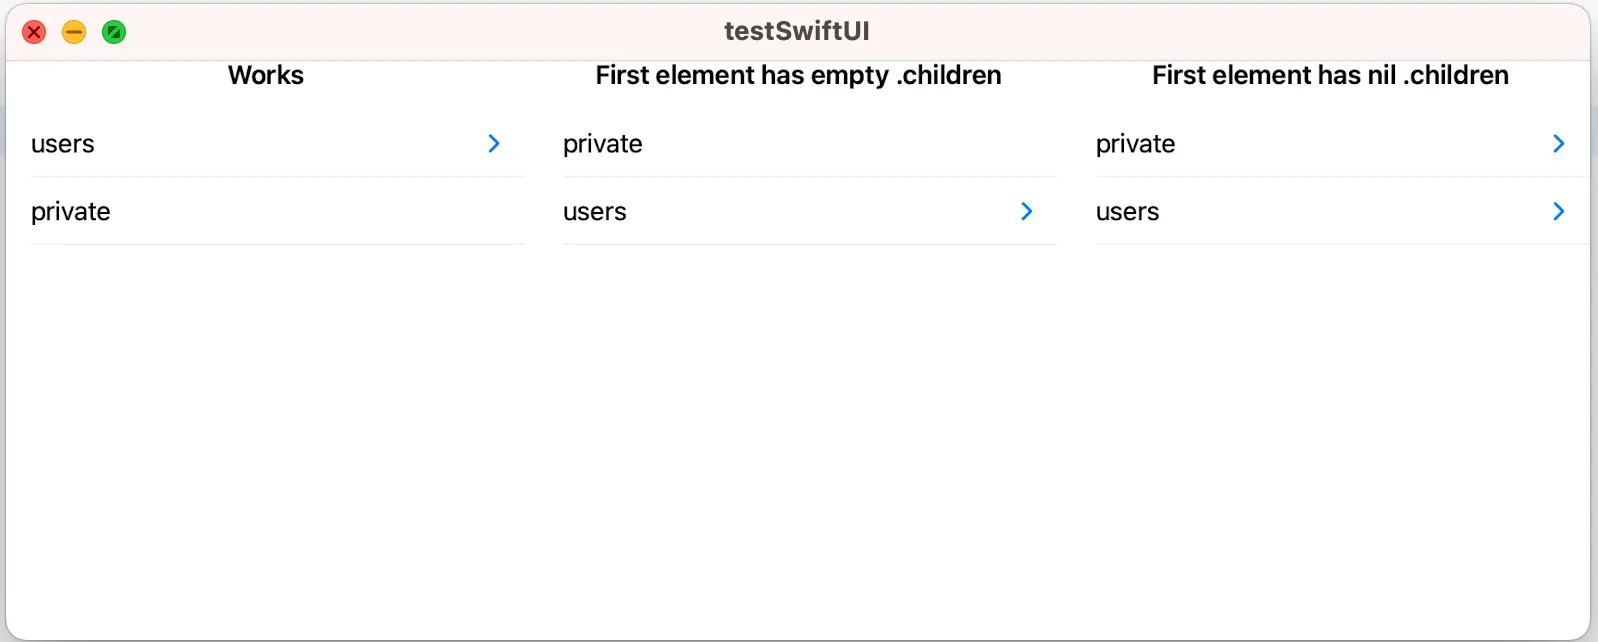The width and height of the screenshot is (1598, 642).
Task: Select the private row in Works list
Action: (x=71, y=212)
